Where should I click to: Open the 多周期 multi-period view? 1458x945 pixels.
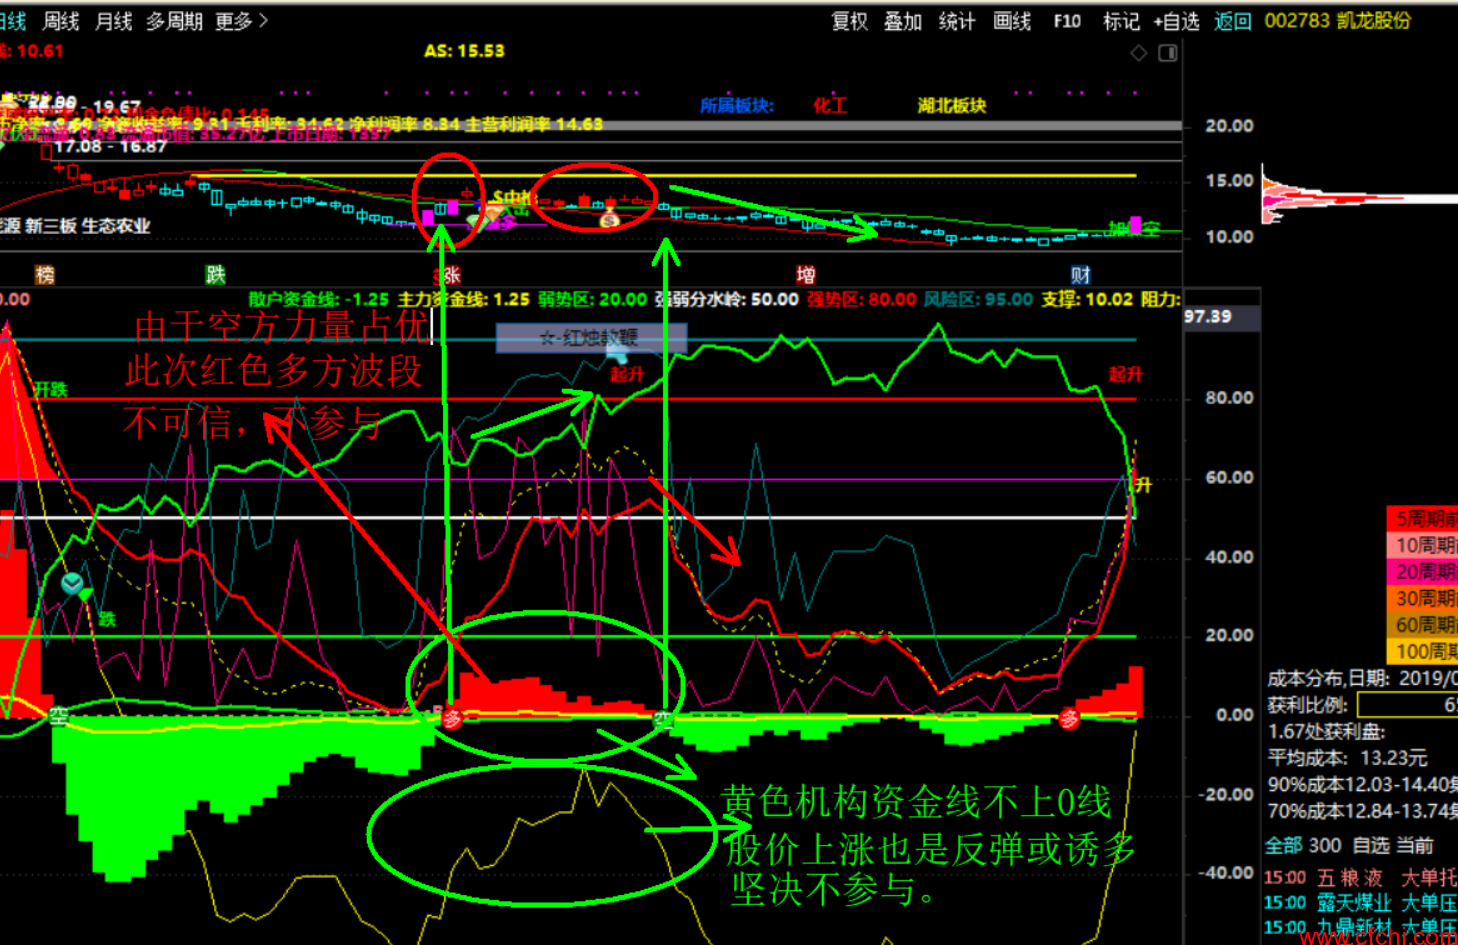pyautogui.click(x=174, y=21)
